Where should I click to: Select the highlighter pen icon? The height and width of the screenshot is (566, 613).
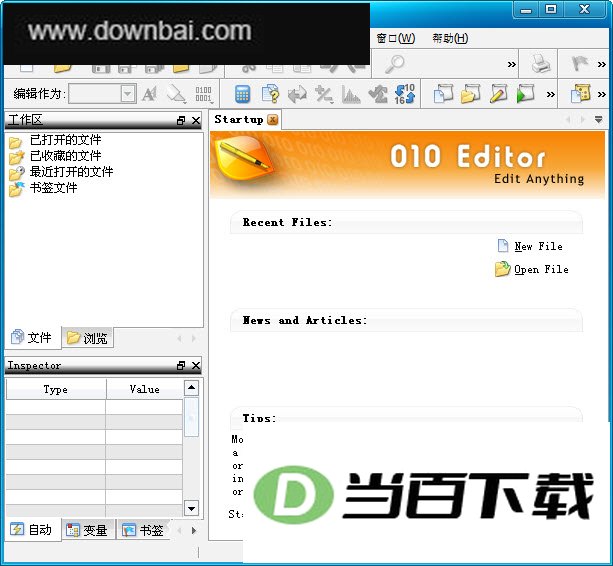[x=176, y=94]
